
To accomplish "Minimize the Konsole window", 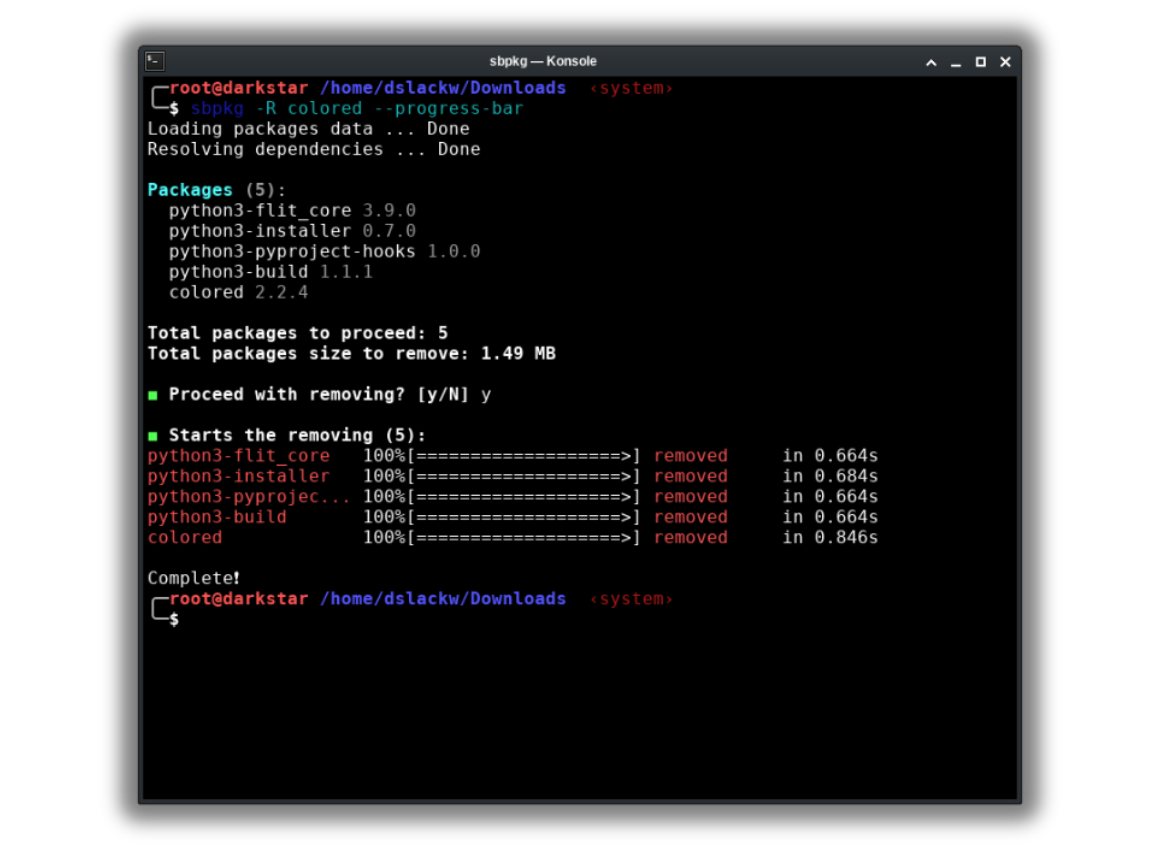I will click(x=955, y=62).
